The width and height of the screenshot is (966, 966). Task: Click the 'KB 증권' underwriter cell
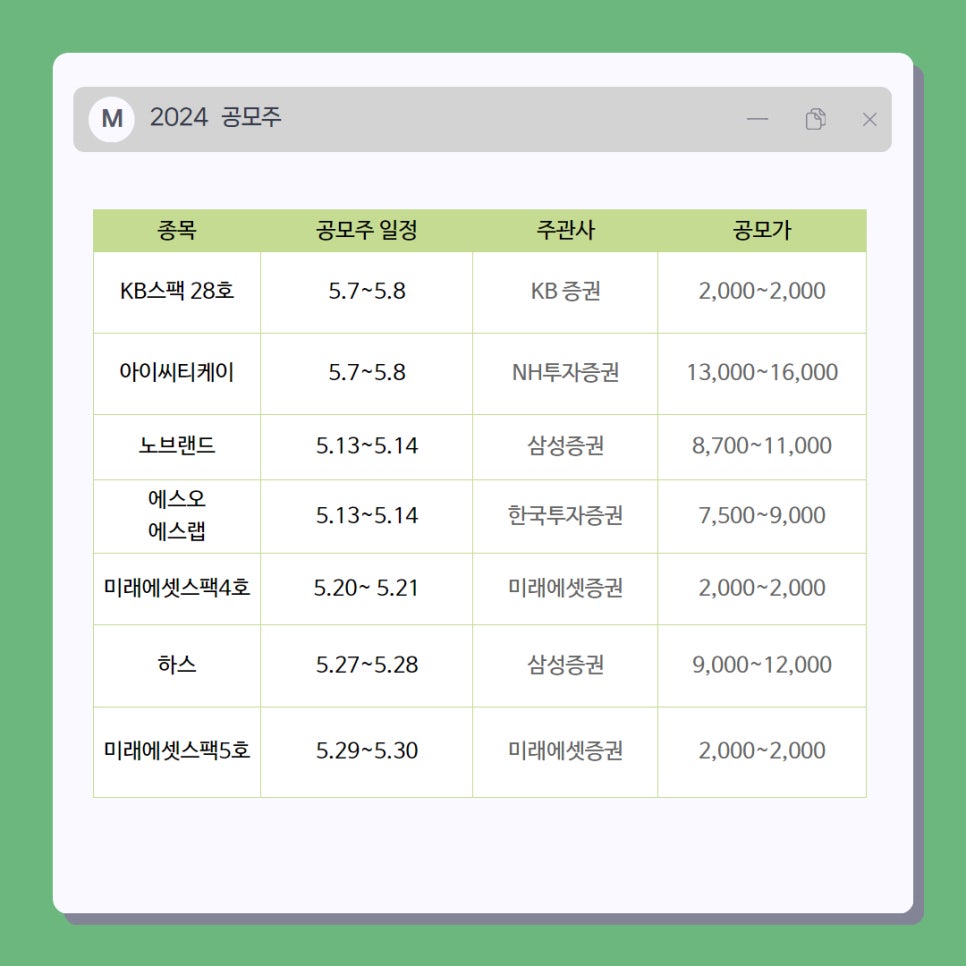click(x=565, y=292)
